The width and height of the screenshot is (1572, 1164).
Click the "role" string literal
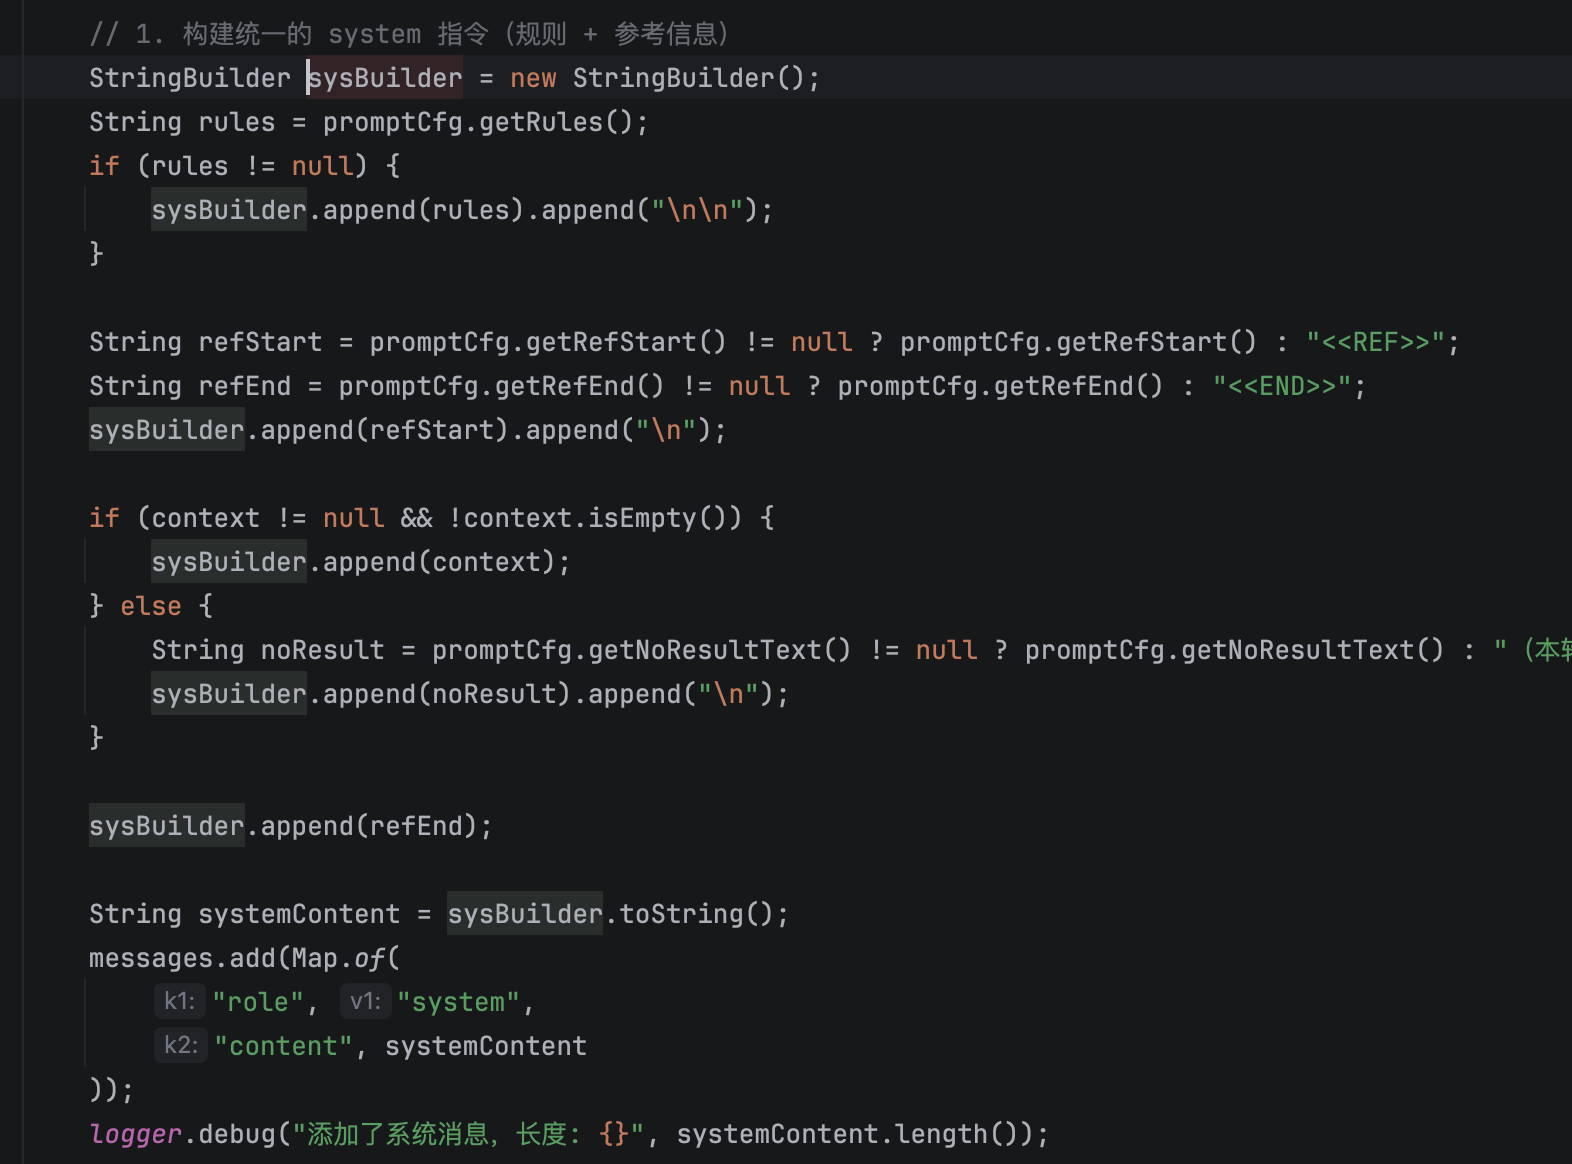[257, 1002]
